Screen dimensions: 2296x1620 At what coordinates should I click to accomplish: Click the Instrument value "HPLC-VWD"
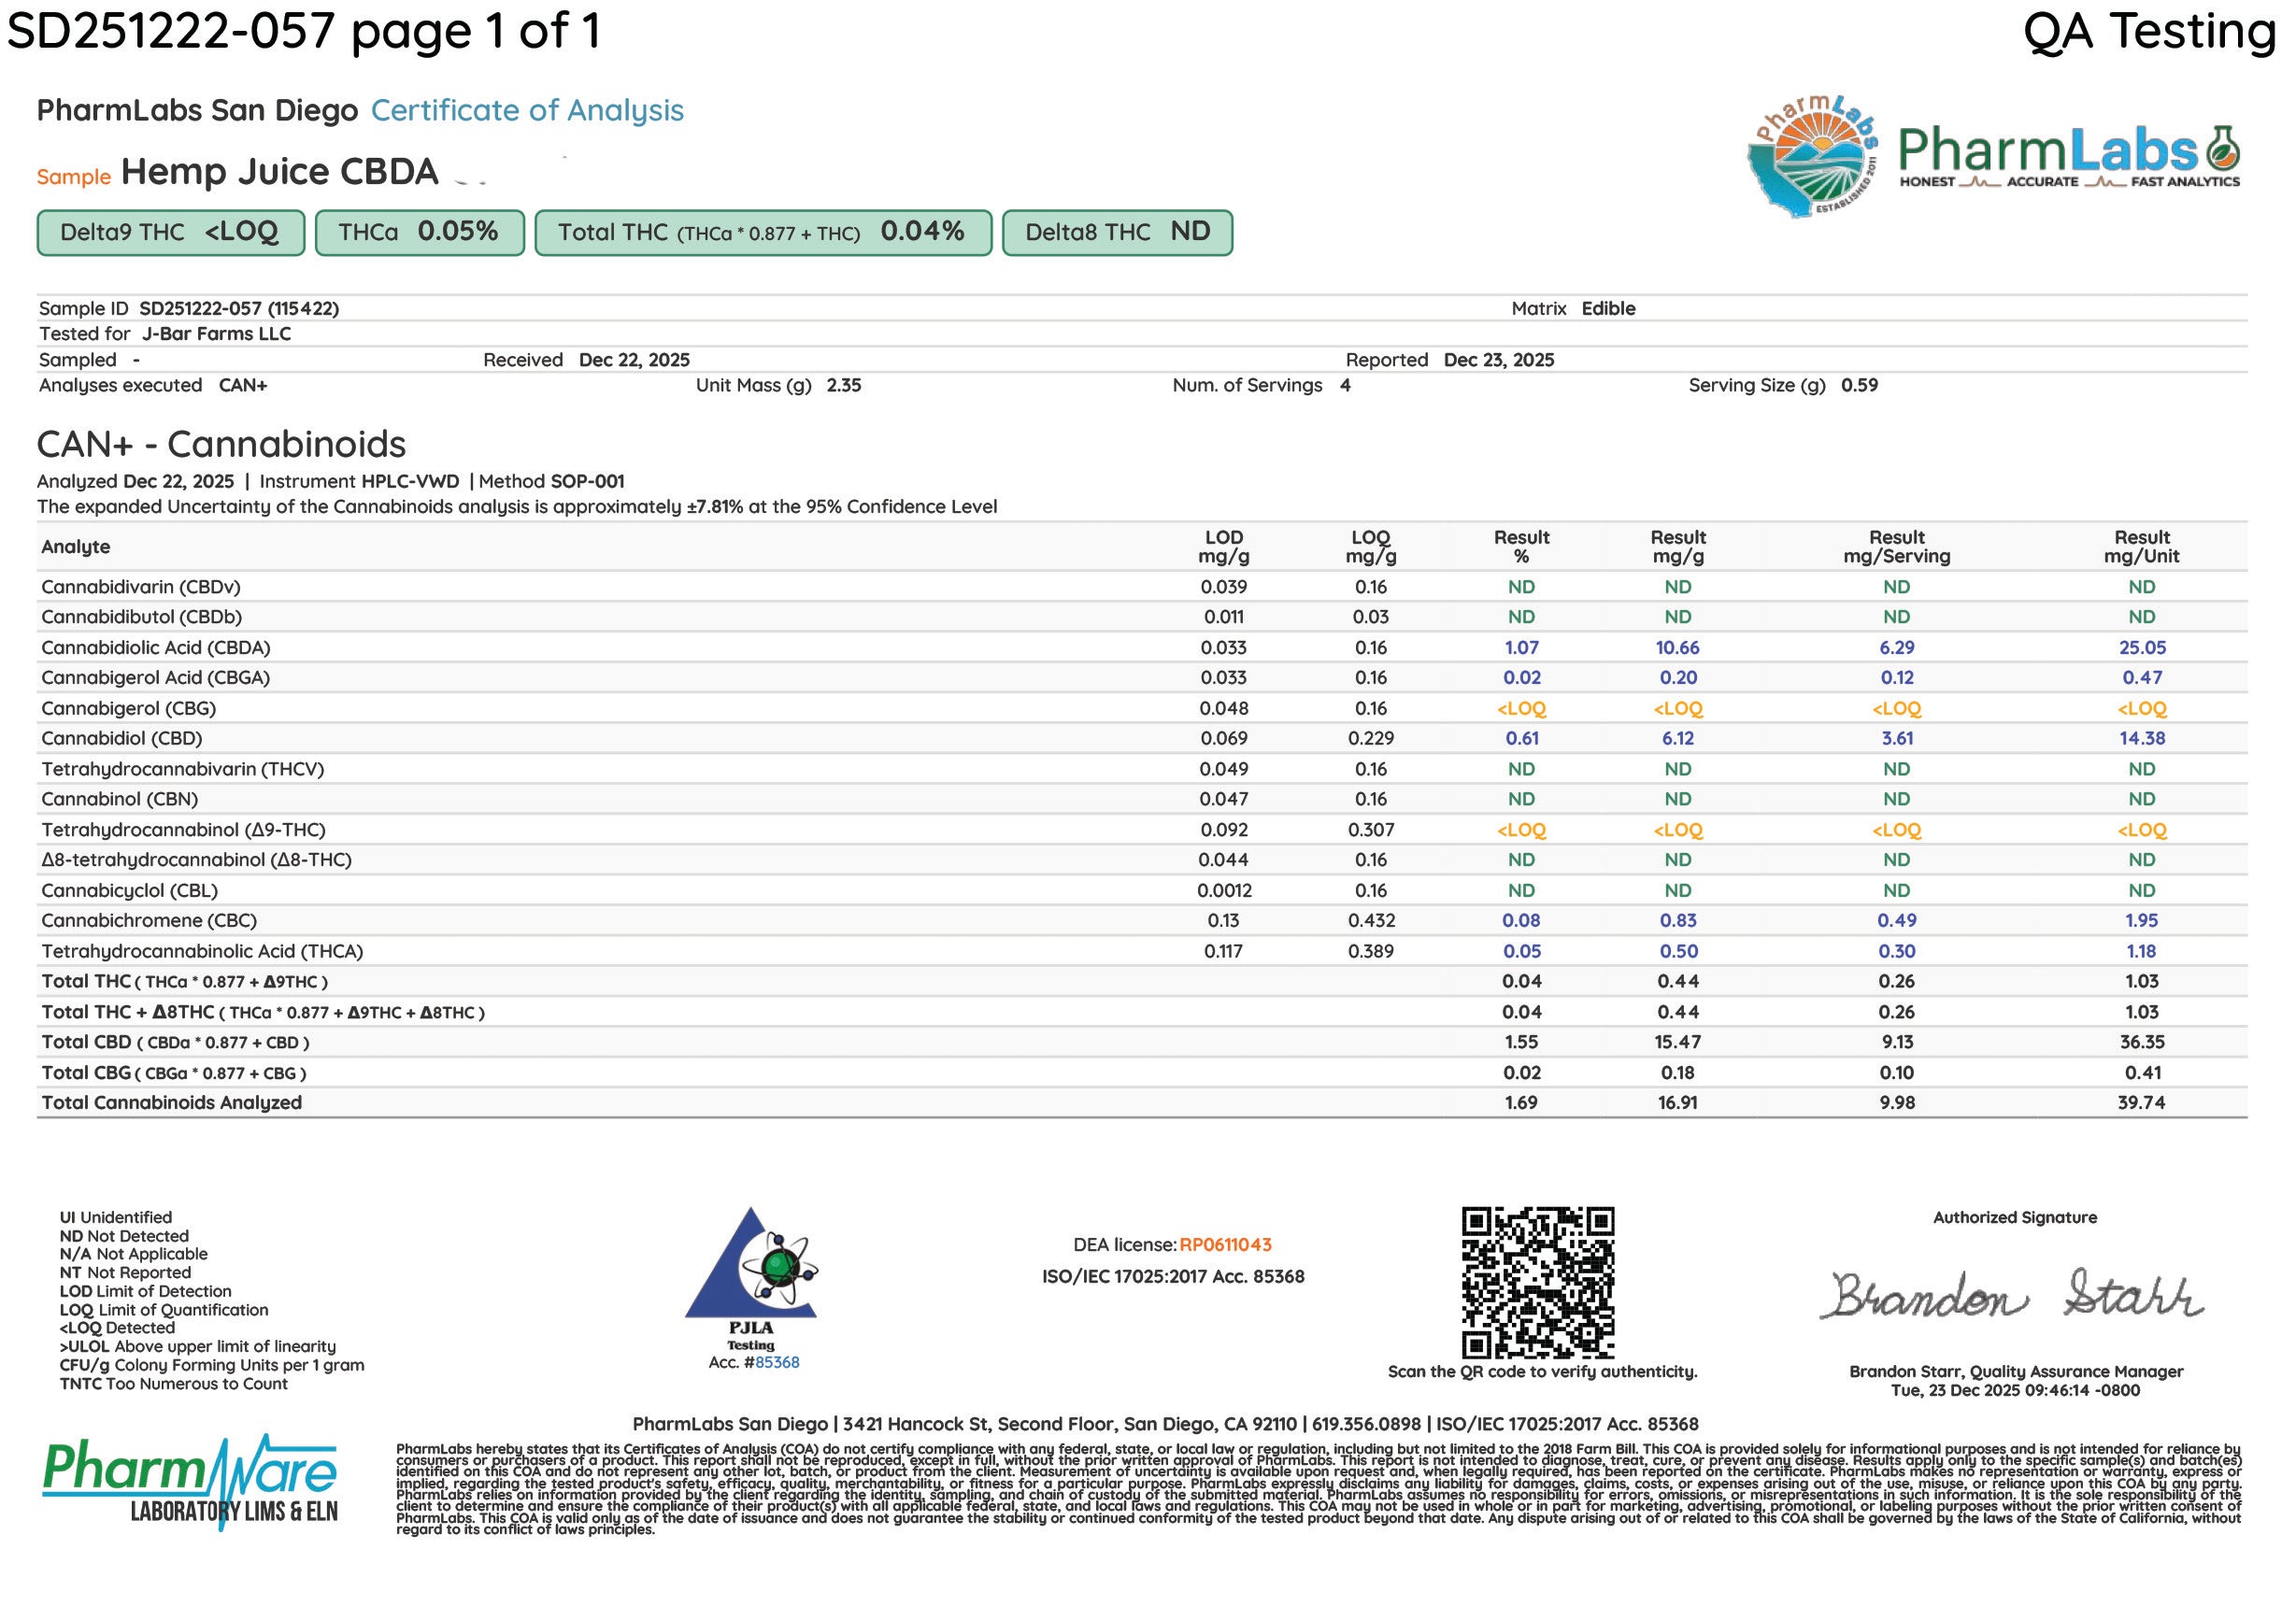coord(410,481)
